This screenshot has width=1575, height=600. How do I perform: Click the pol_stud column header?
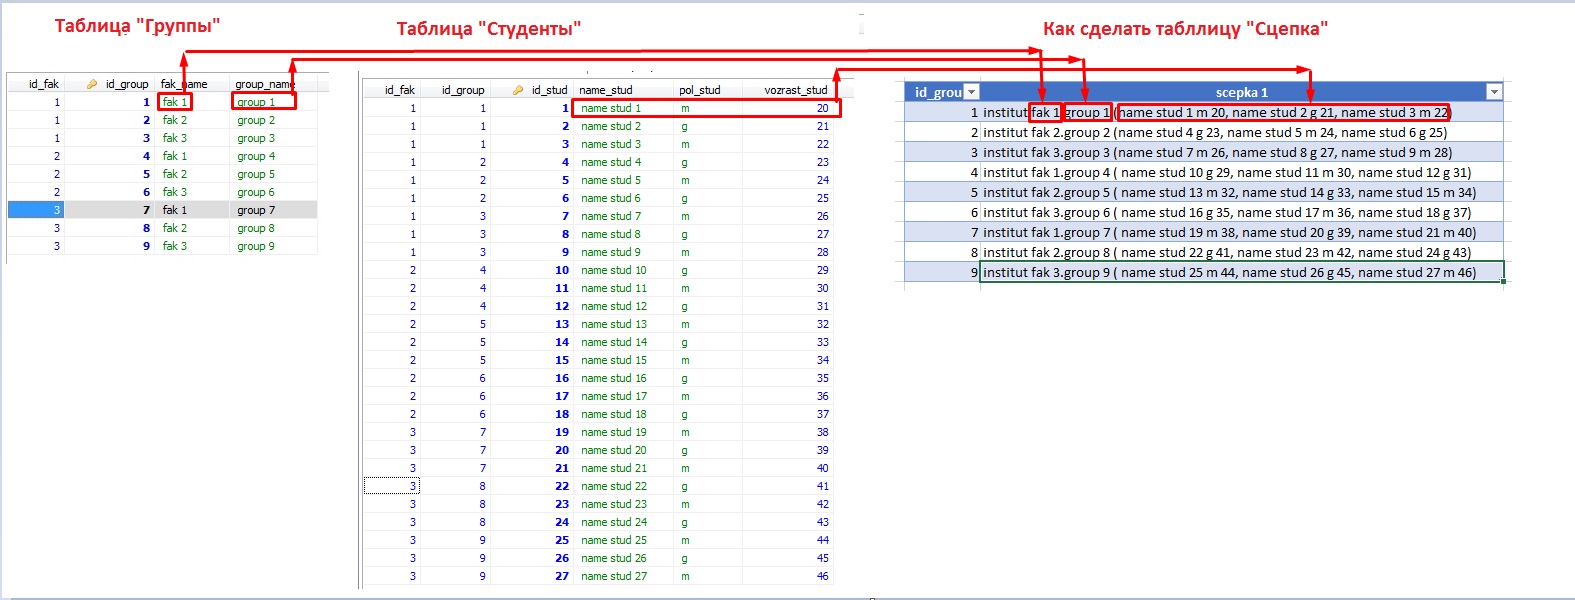coord(699,90)
